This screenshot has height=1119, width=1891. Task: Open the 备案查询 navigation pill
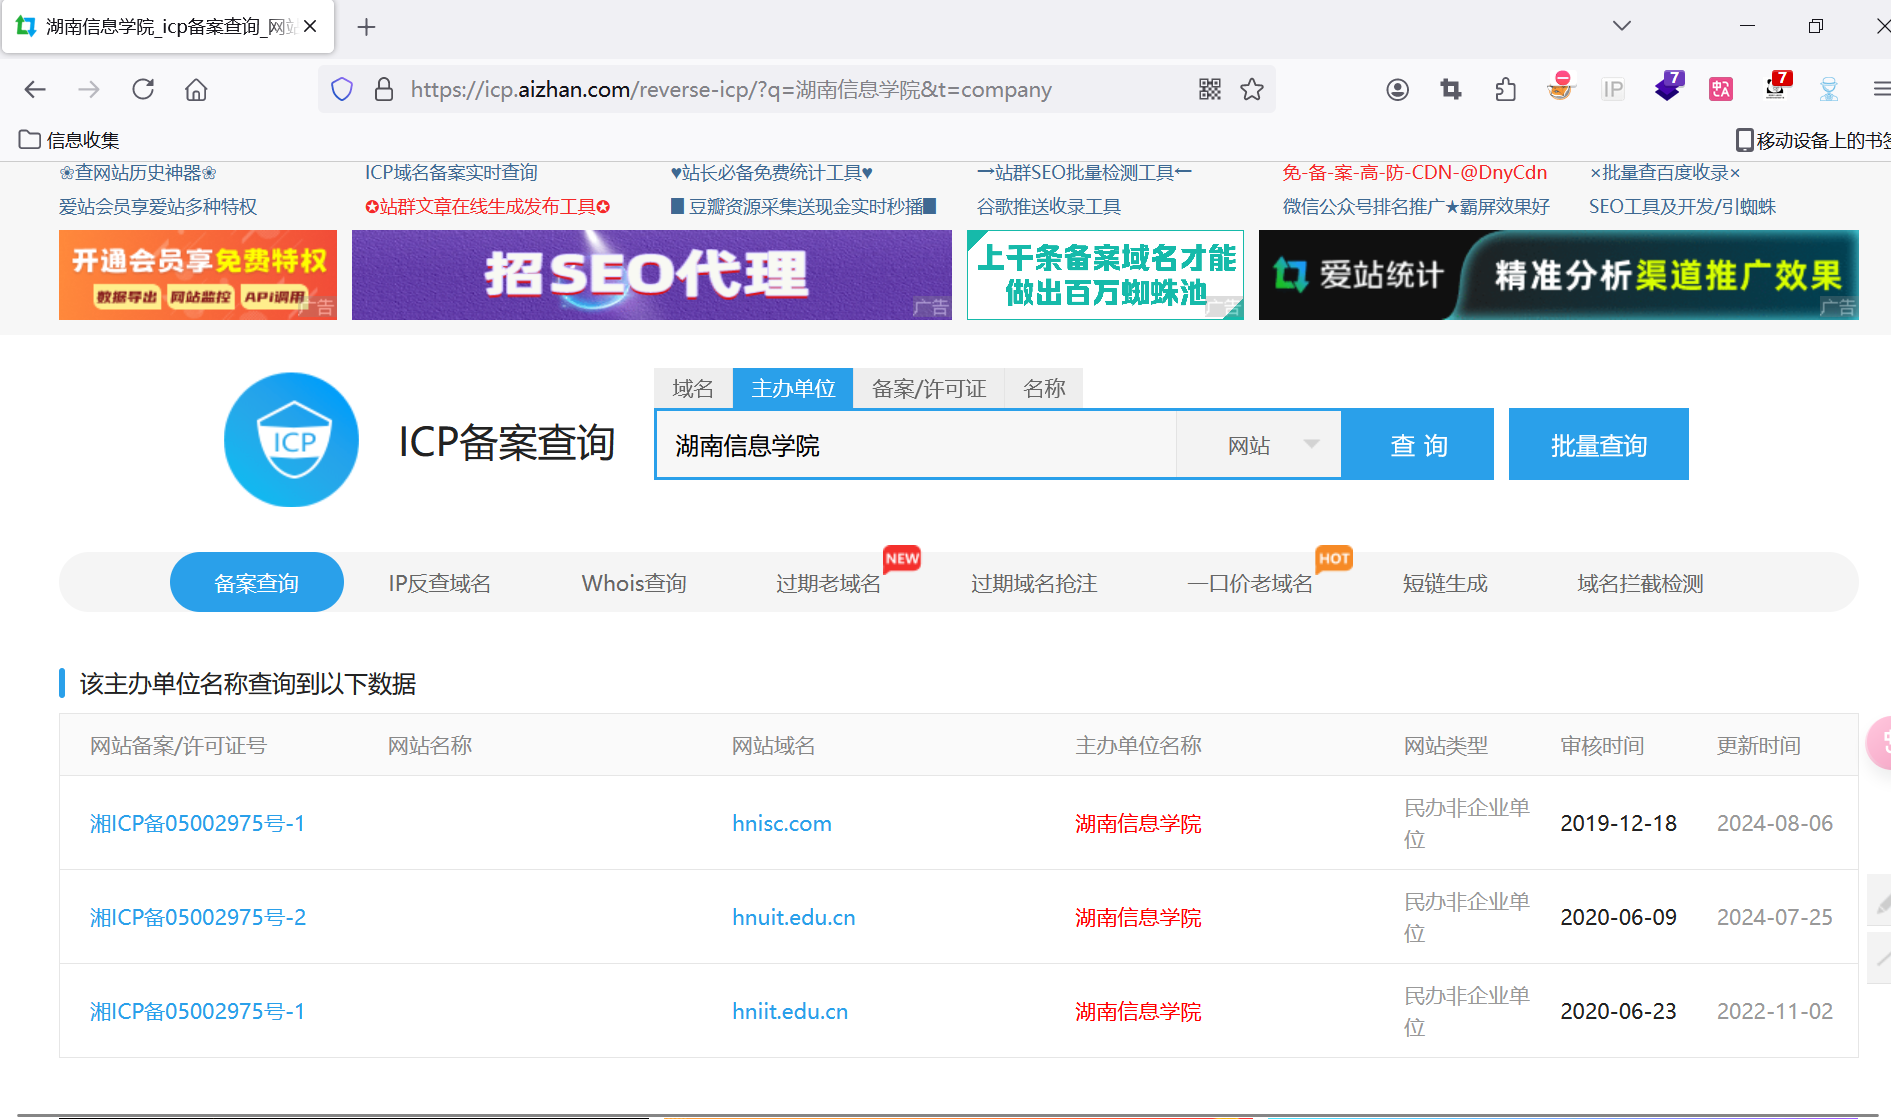point(257,583)
